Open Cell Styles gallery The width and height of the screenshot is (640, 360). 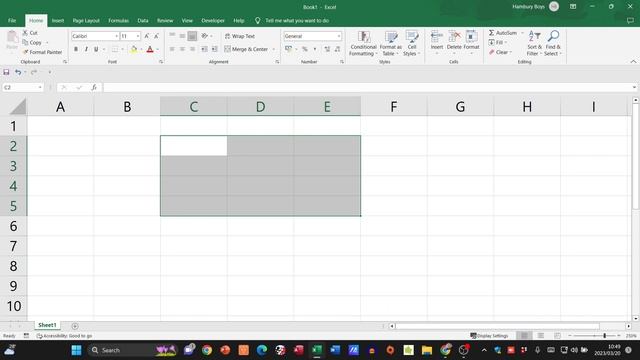411,43
